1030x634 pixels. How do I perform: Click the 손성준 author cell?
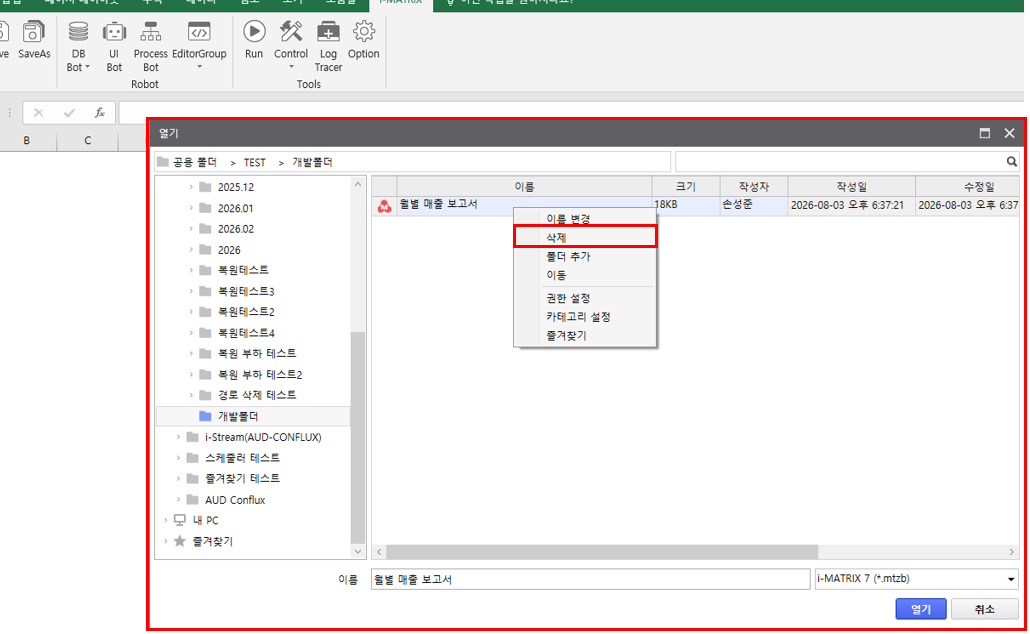point(754,205)
